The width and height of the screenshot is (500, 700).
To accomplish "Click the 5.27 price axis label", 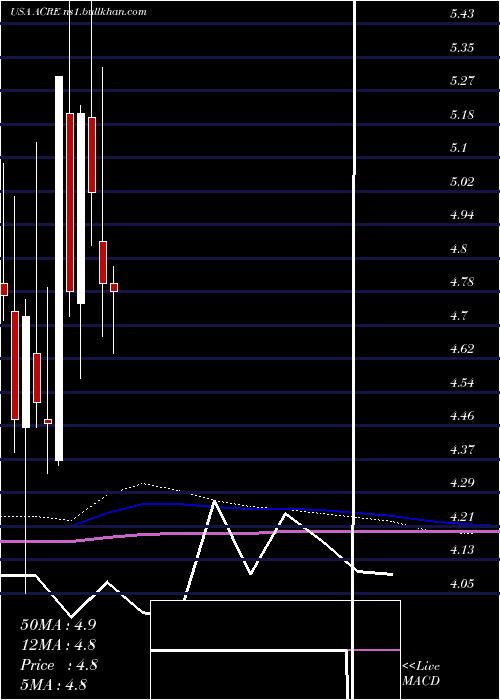I will click(x=462, y=81).
